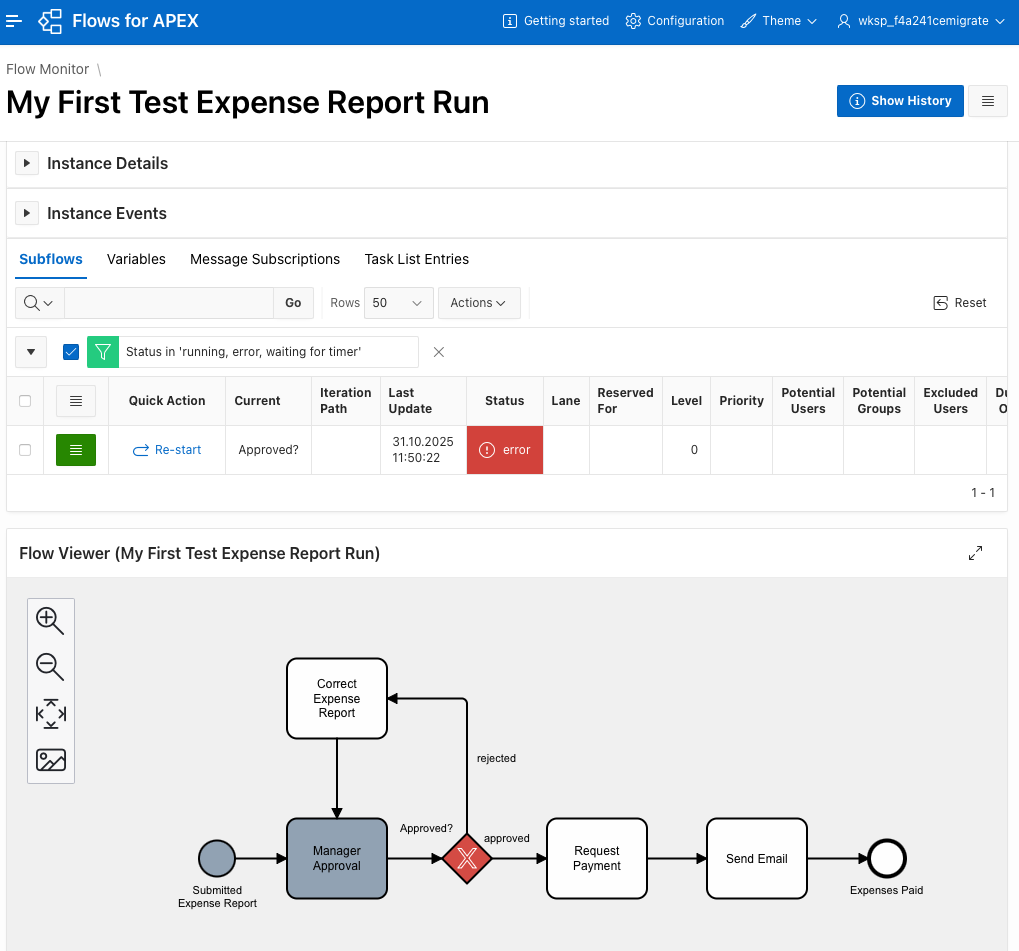Remove the Status filter with X icon
Screen dimensions: 1019x951
point(438,352)
